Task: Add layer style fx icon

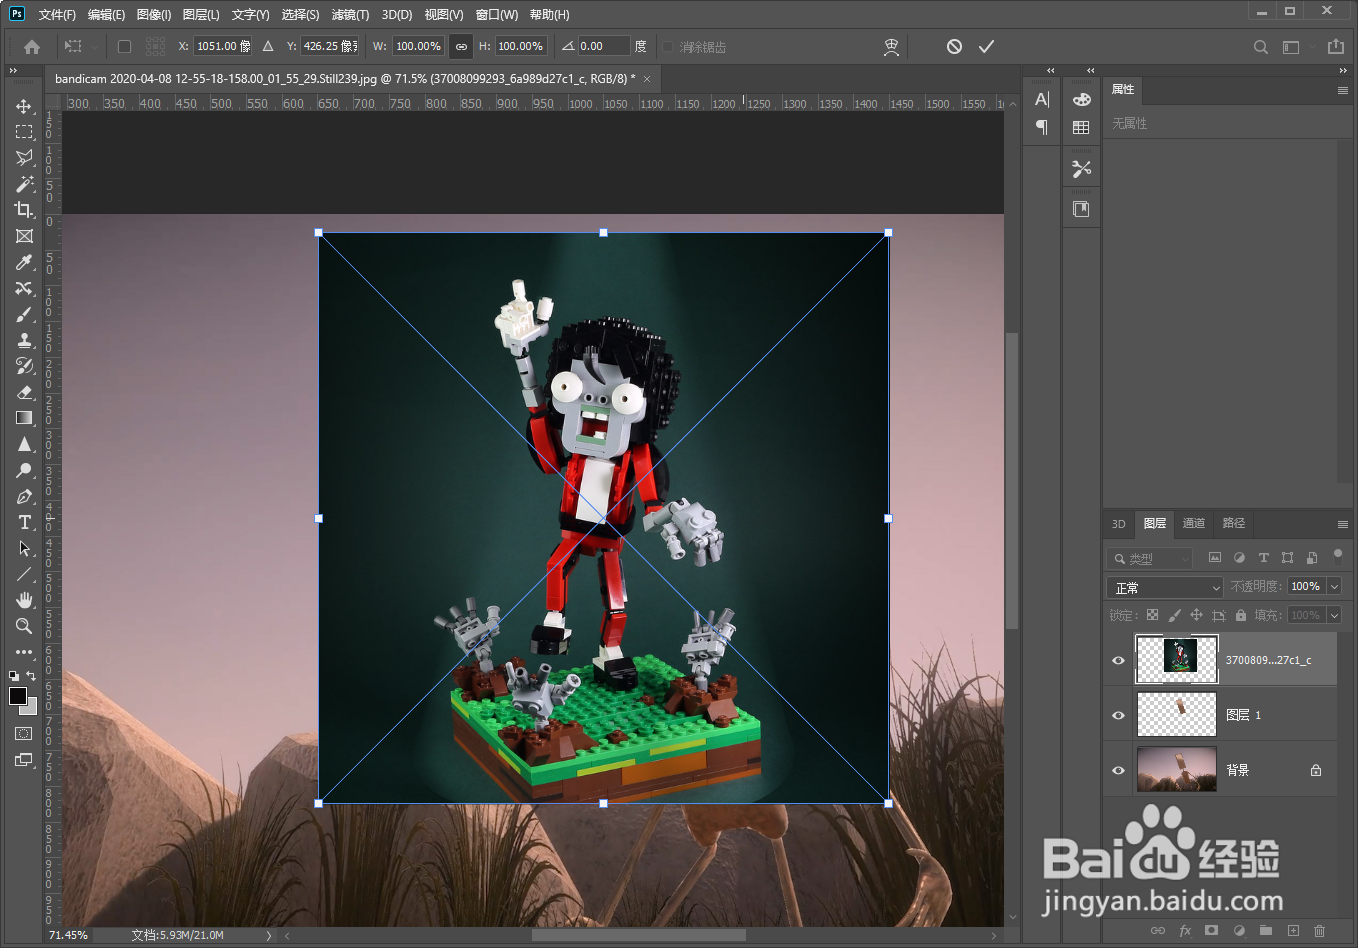Action: tap(1185, 930)
